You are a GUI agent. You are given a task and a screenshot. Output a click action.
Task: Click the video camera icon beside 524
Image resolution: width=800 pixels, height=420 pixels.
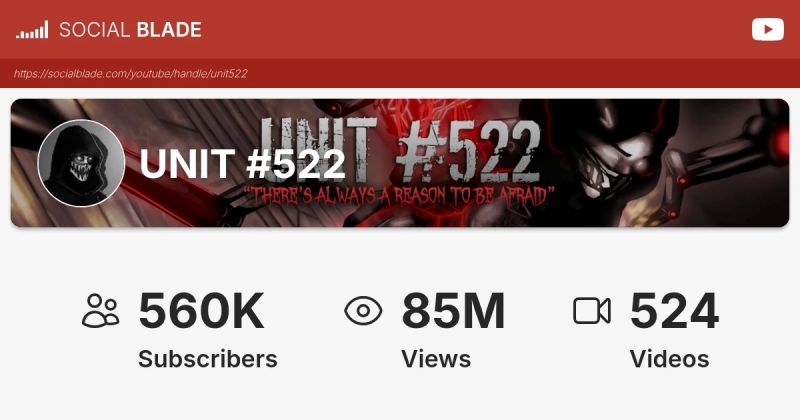click(592, 311)
